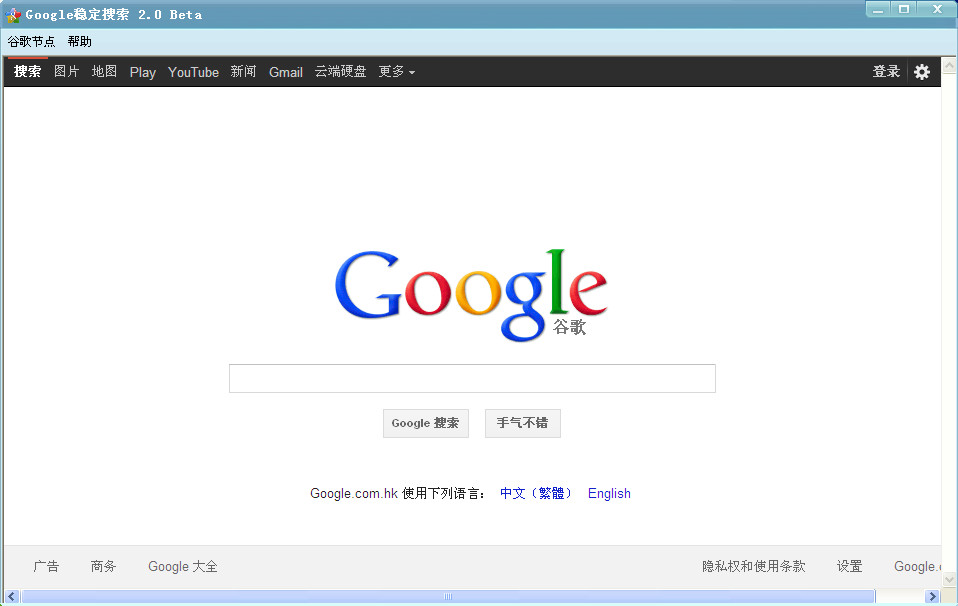Click the vertical scrollbar up arrow
Image resolution: width=958 pixels, height=606 pixels.
949,64
